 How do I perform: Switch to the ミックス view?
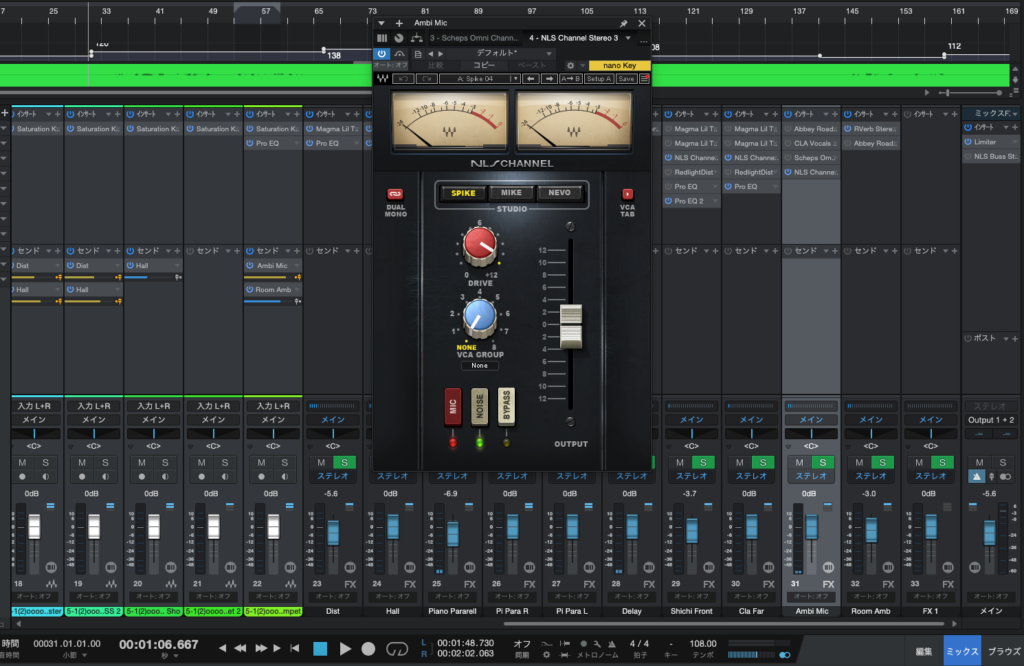pos(962,651)
